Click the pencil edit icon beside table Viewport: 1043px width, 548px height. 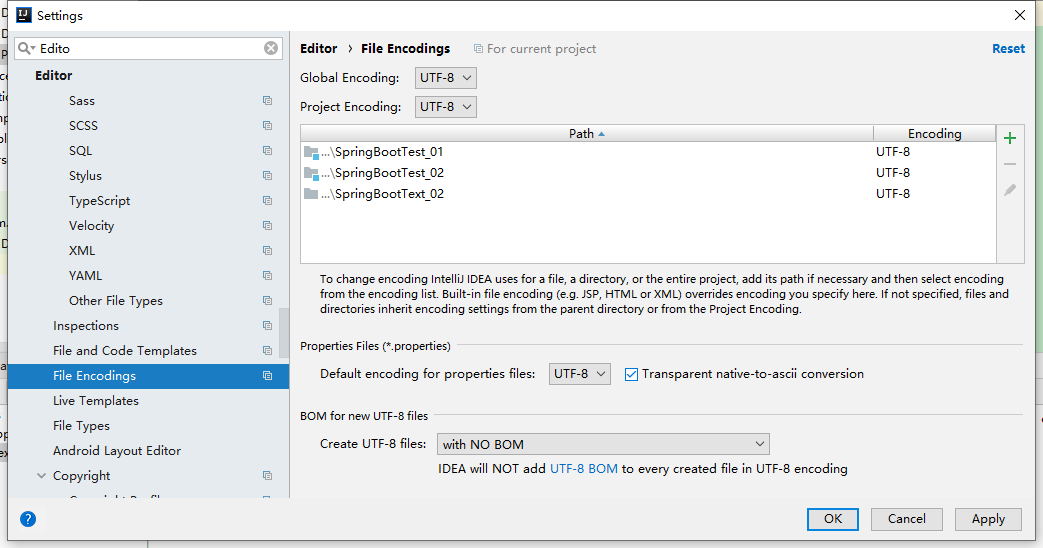point(1010,190)
